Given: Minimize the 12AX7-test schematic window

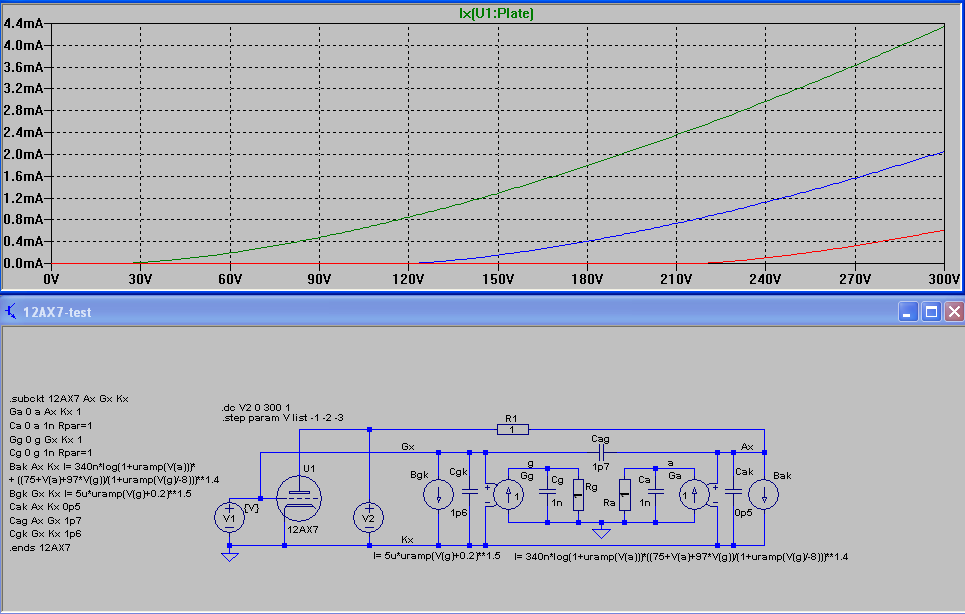Looking at the screenshot, I should [907, 312].
